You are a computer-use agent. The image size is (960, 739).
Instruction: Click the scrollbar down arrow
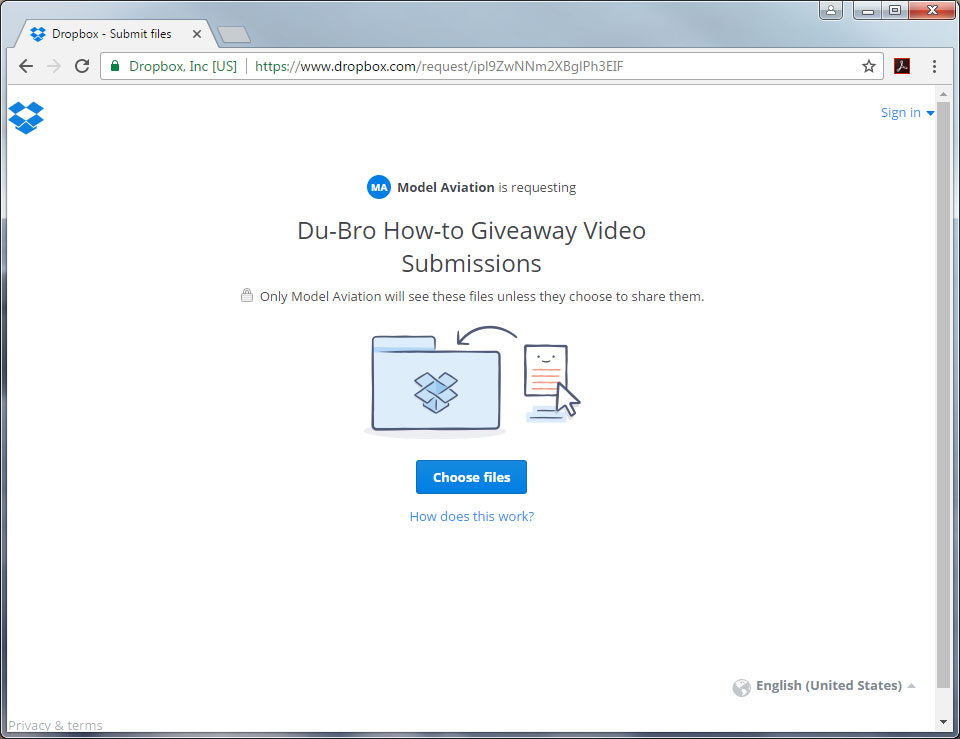pos(943,721)
